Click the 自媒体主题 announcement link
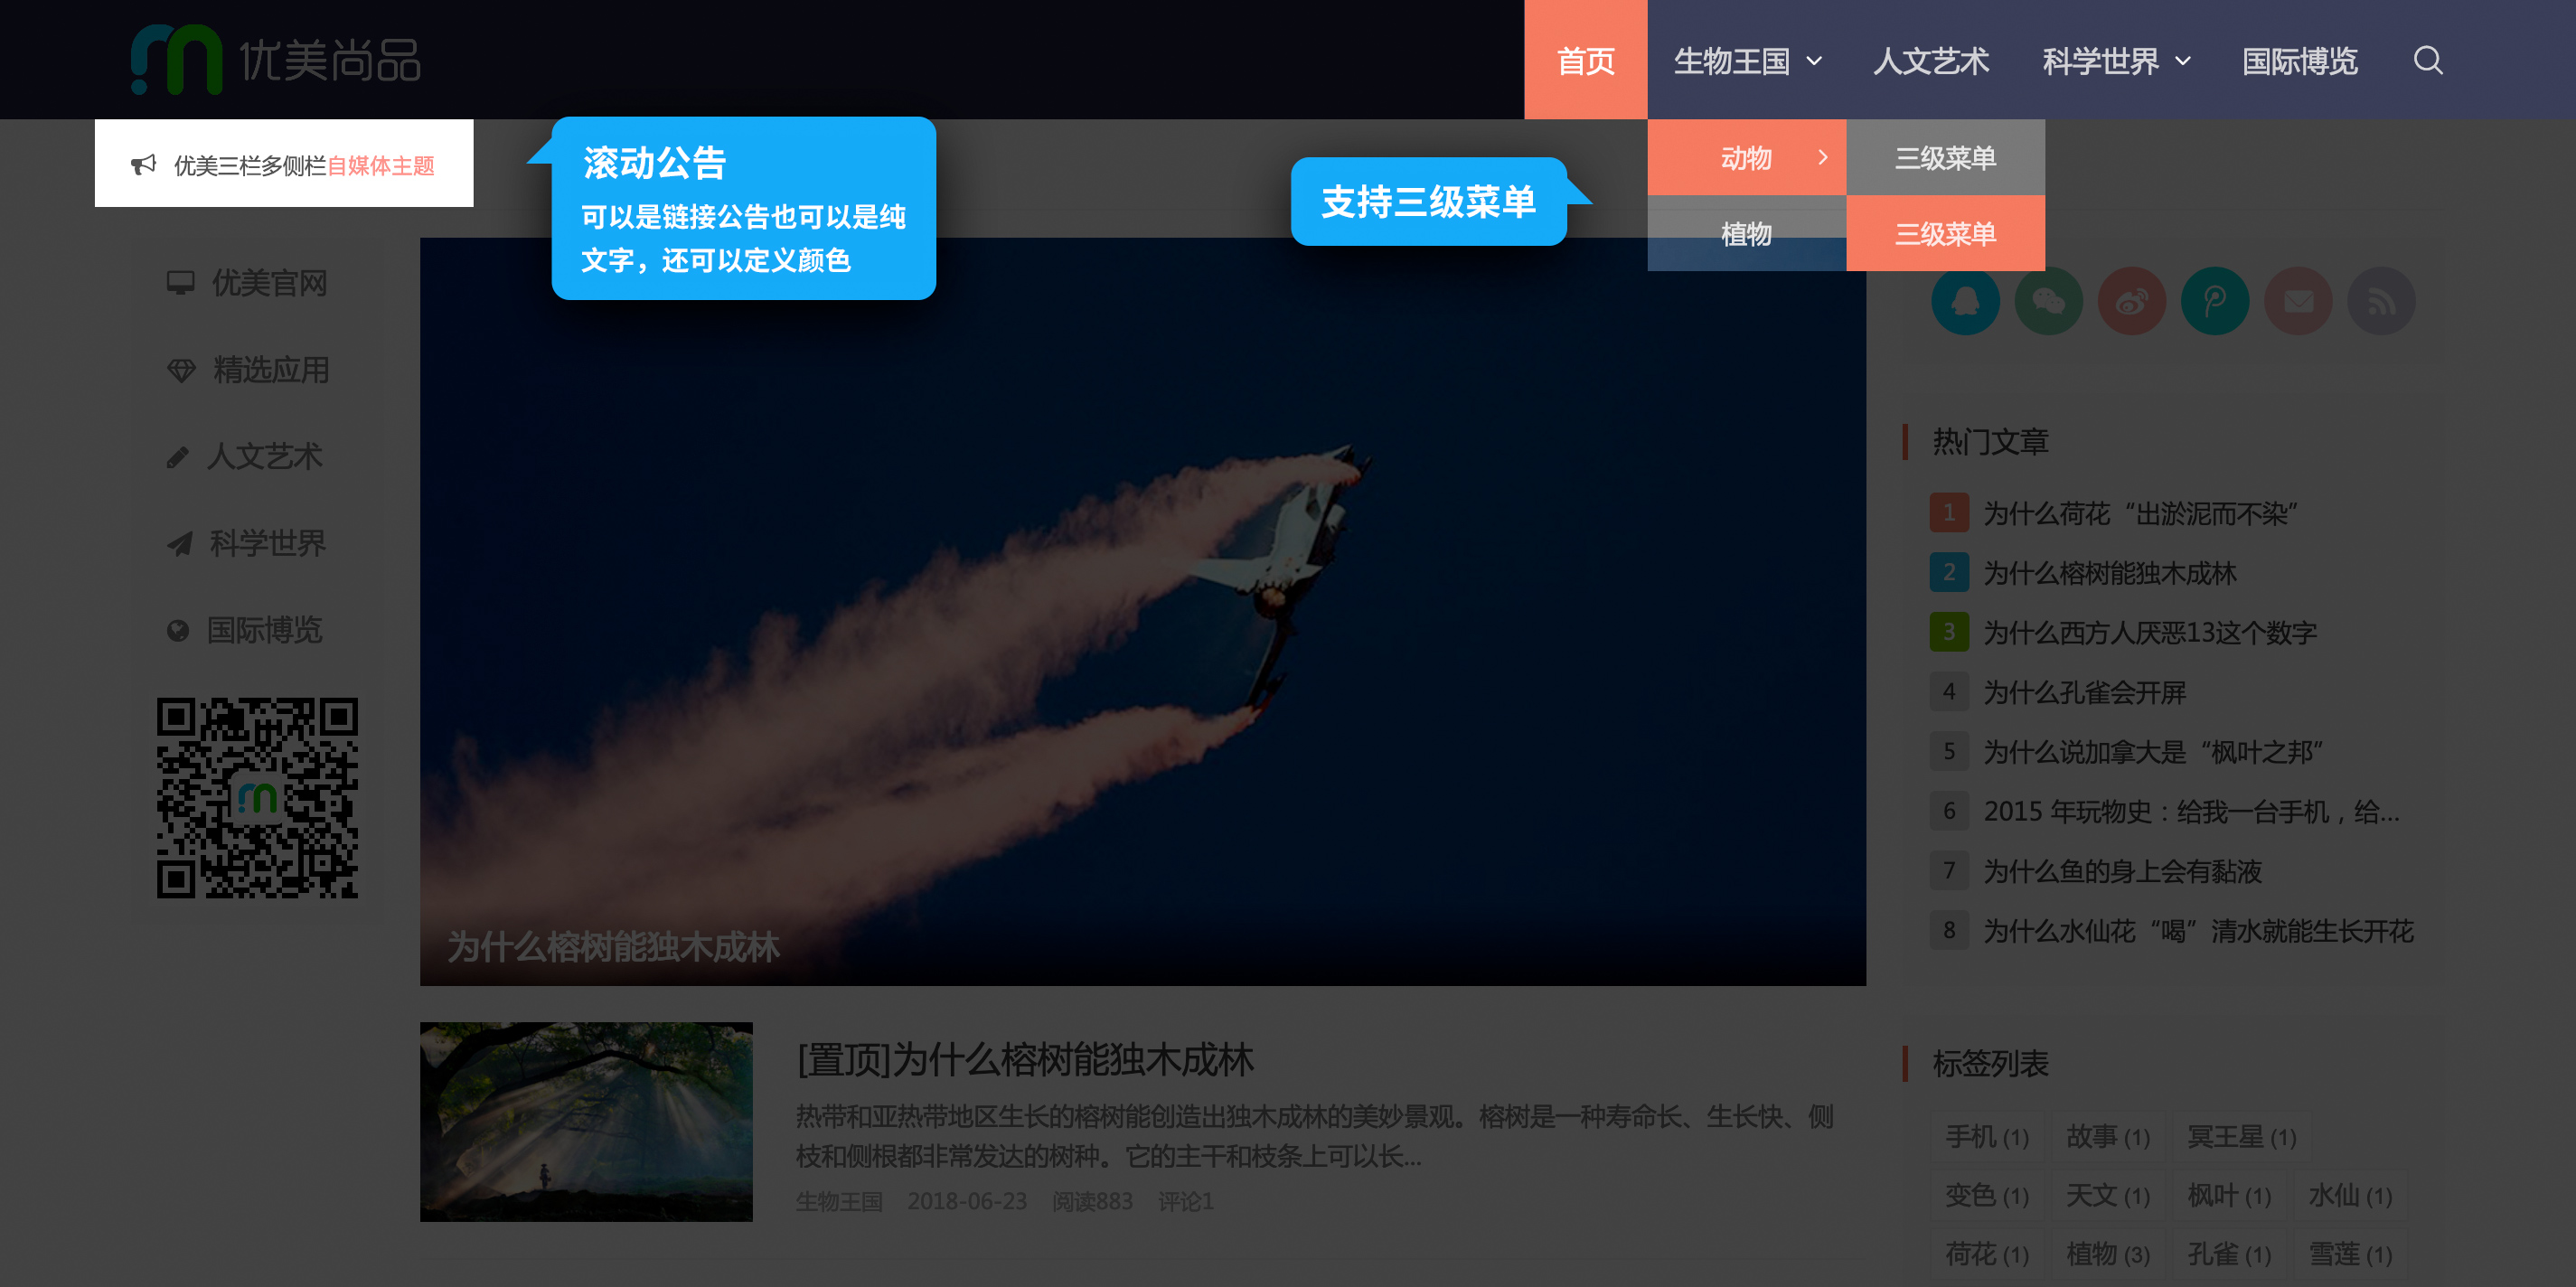The width and height of the screenshot is (2576, 1287). (x=381, y=166)
